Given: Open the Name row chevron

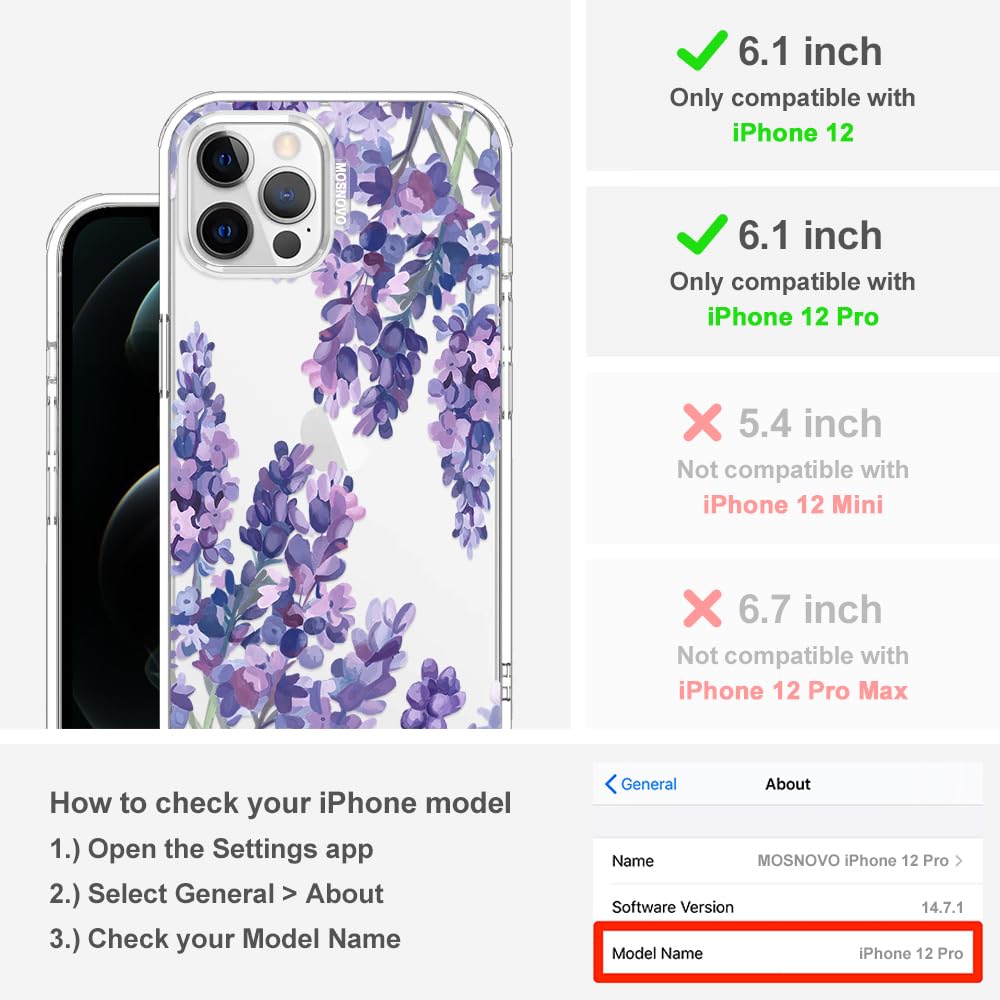Looking at the screenshot, I should tap(959, 861).
